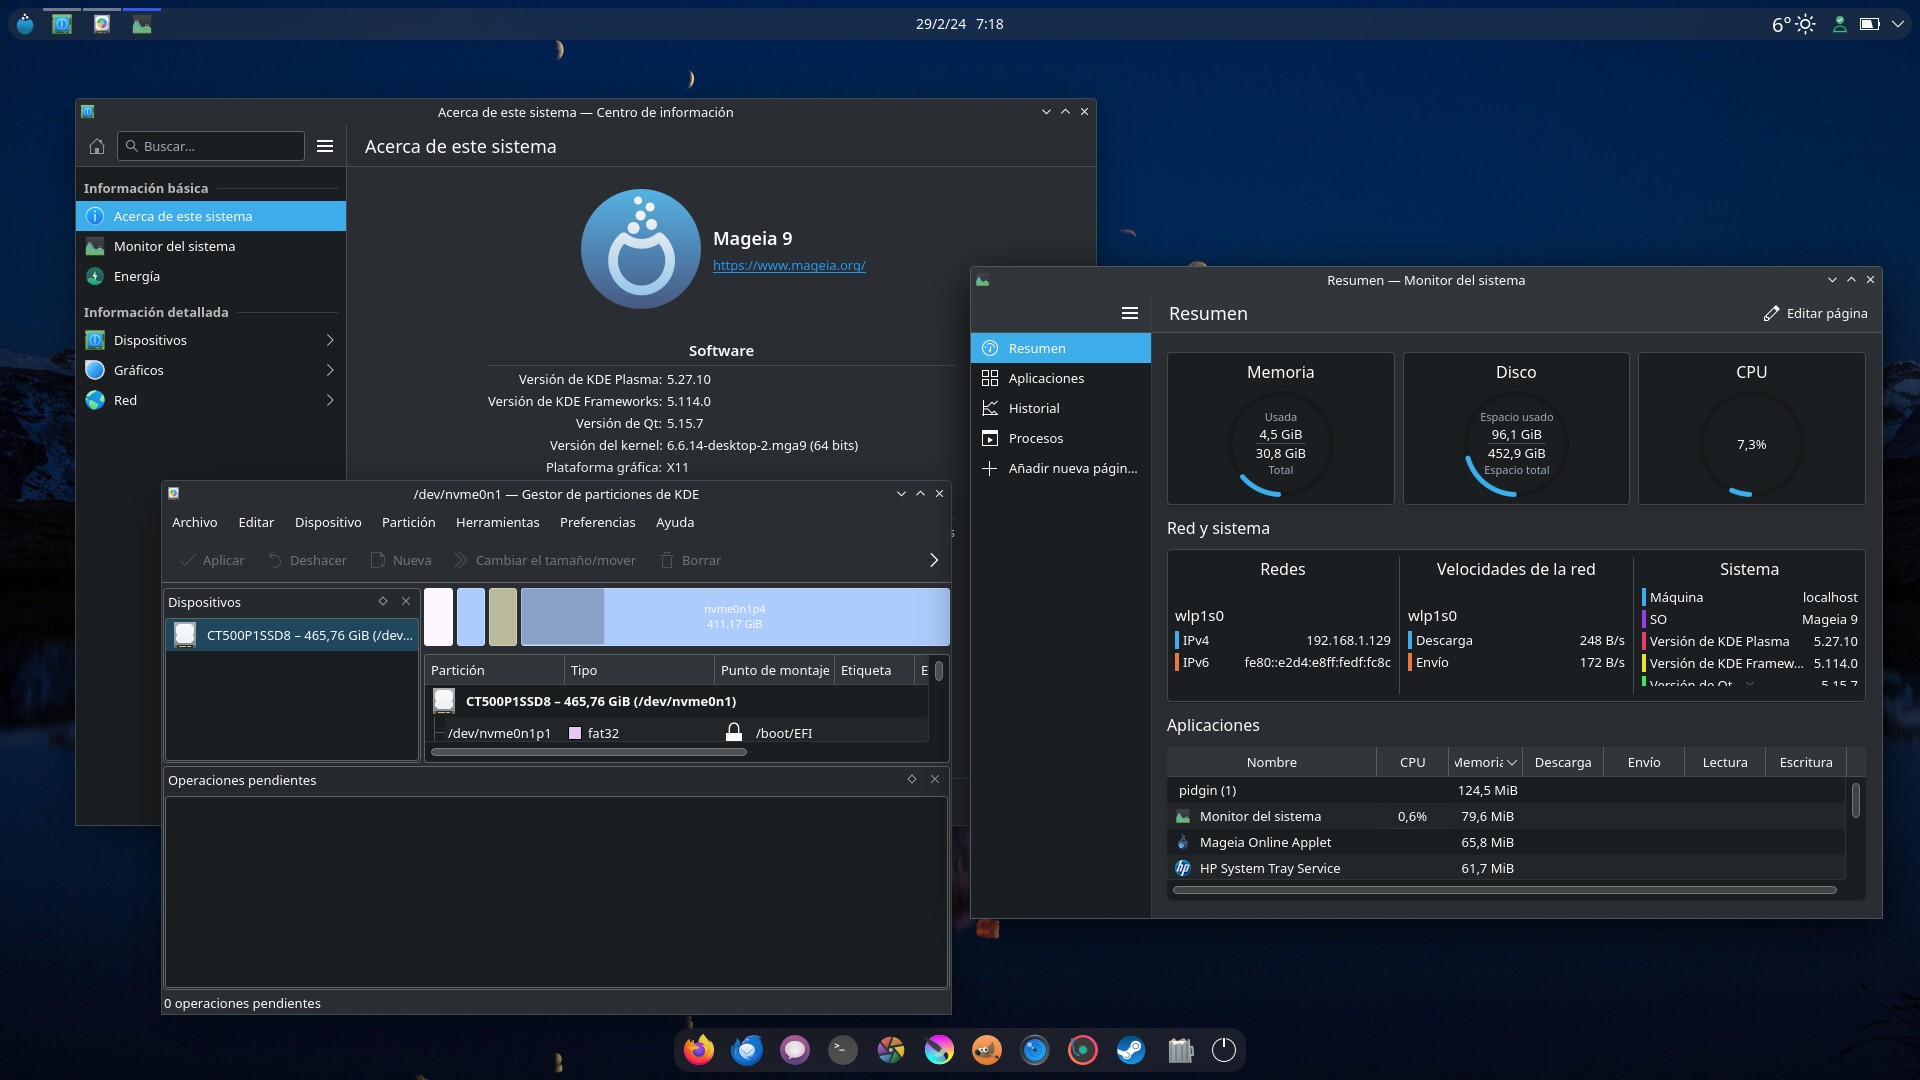
Task: Launch the terminal from the dock
Action: (843, 1050)
